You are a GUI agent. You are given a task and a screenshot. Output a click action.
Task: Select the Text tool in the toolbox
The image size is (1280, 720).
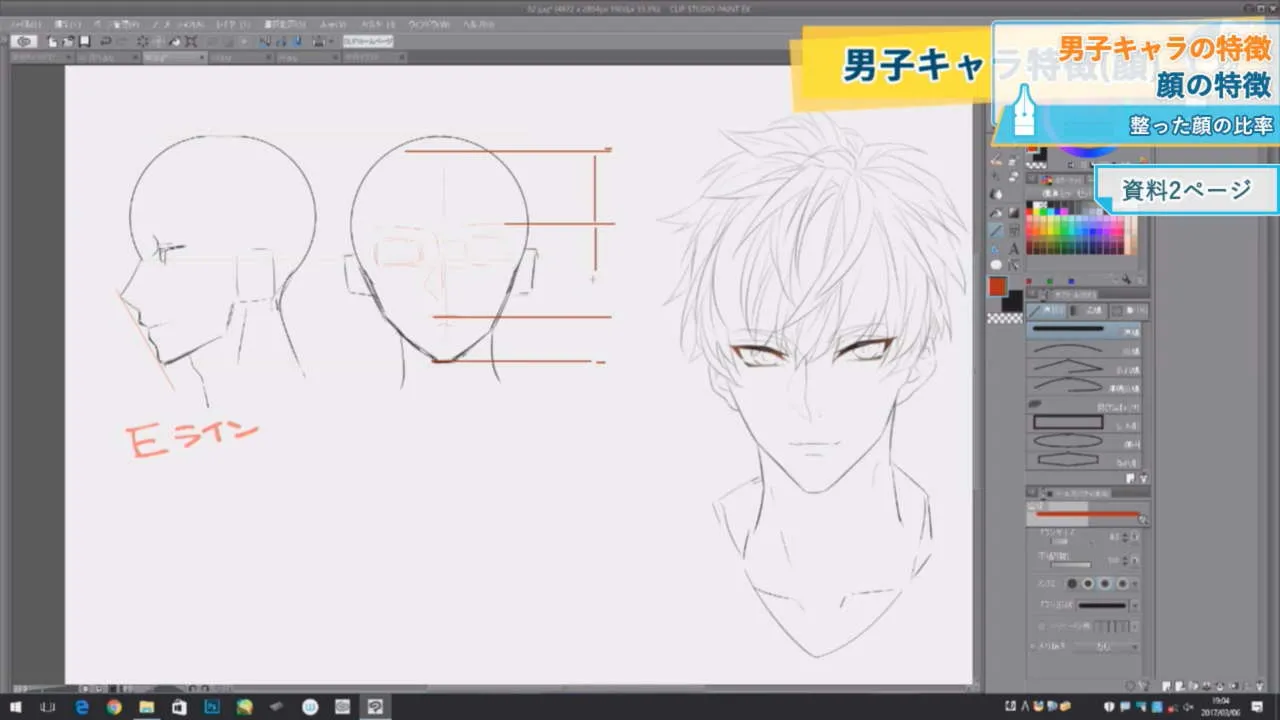click(x=1014, y=247)
